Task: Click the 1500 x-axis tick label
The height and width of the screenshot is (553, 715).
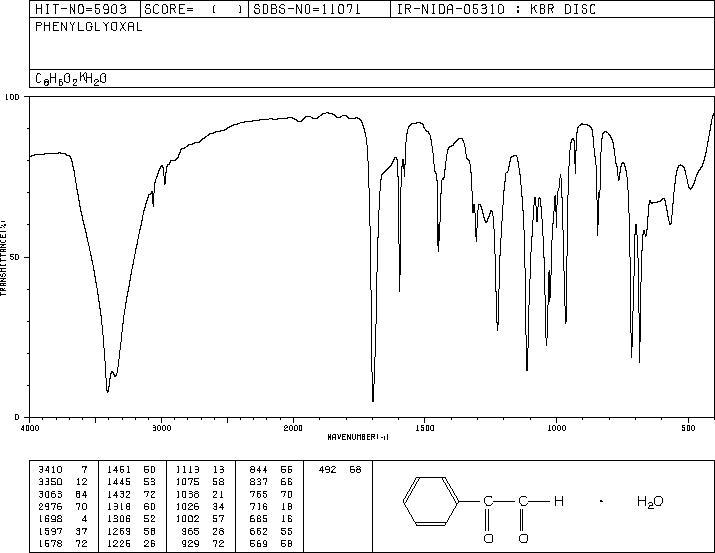Action: [425, 428]
